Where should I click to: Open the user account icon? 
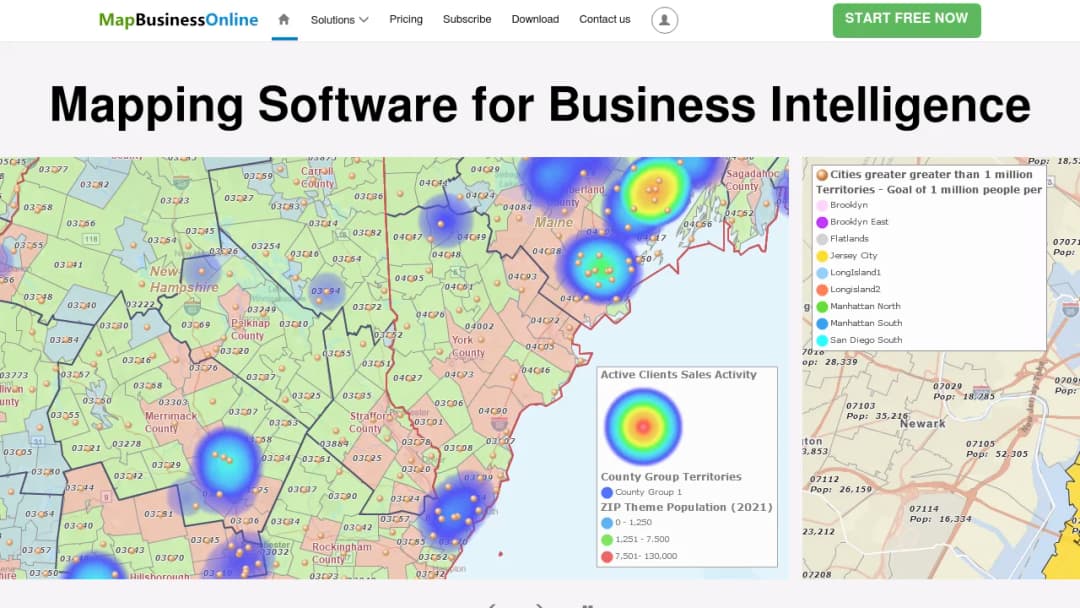pos(664,20)
